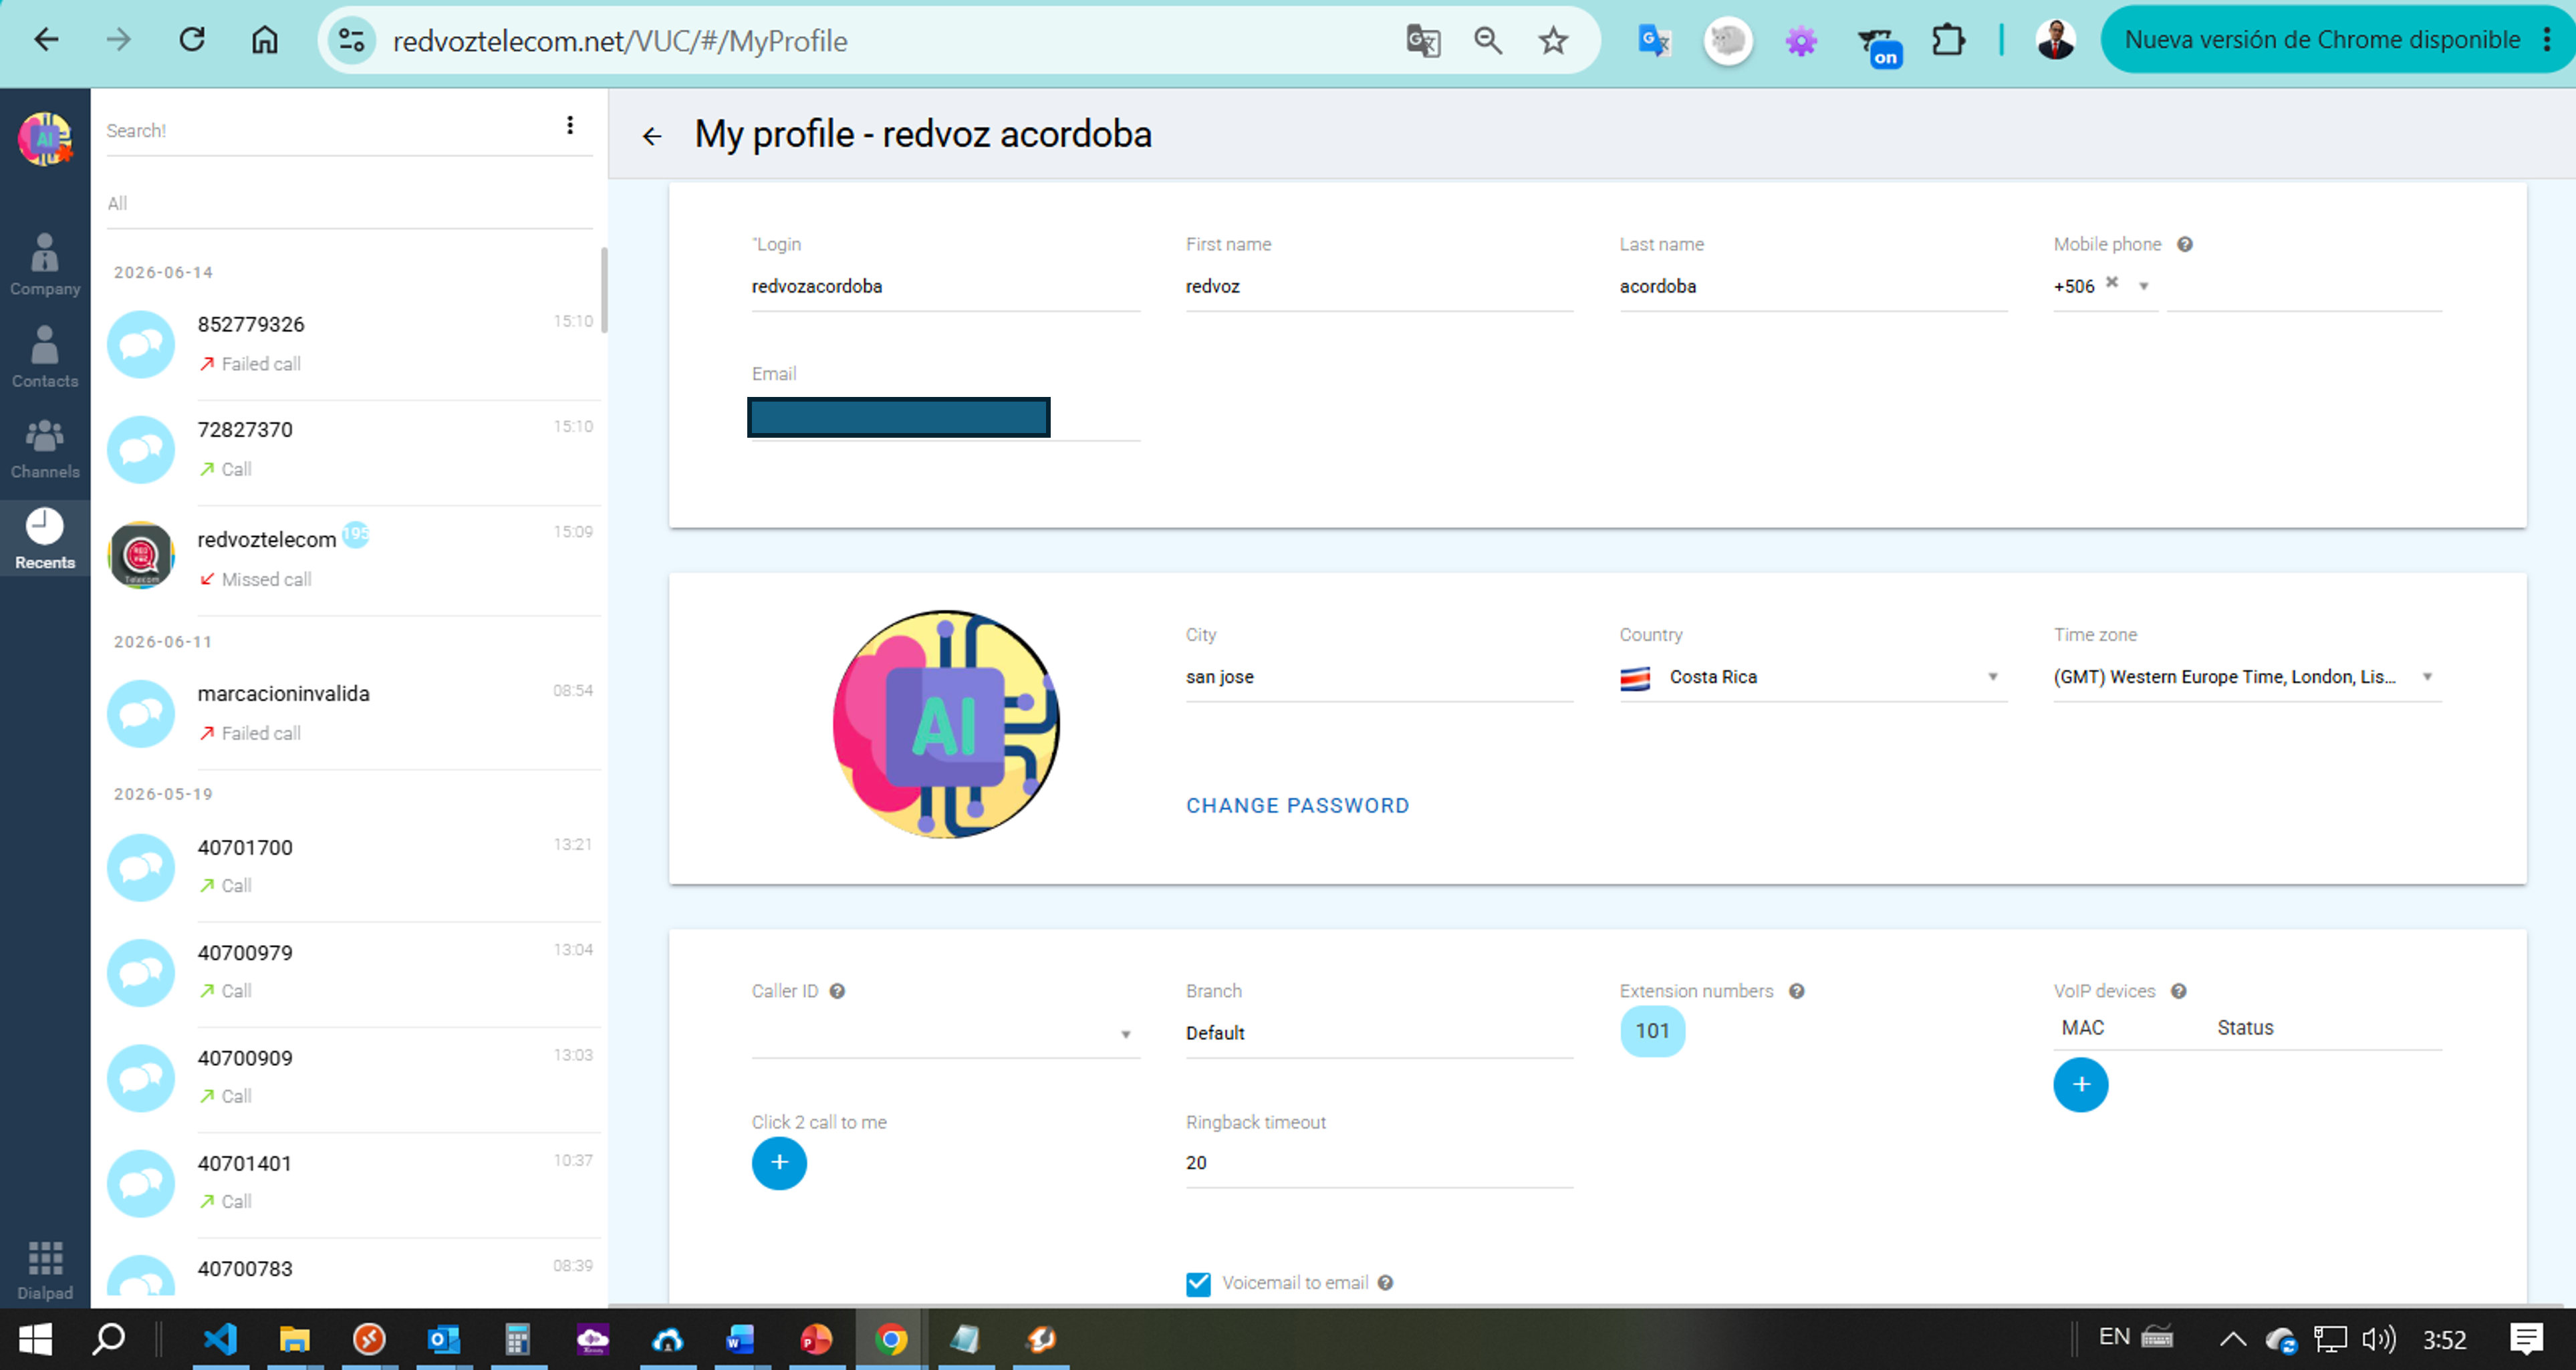Open the 852779326 failed call entry
The height and width of the screenshot is (1370, 2576).
[350, 345]
